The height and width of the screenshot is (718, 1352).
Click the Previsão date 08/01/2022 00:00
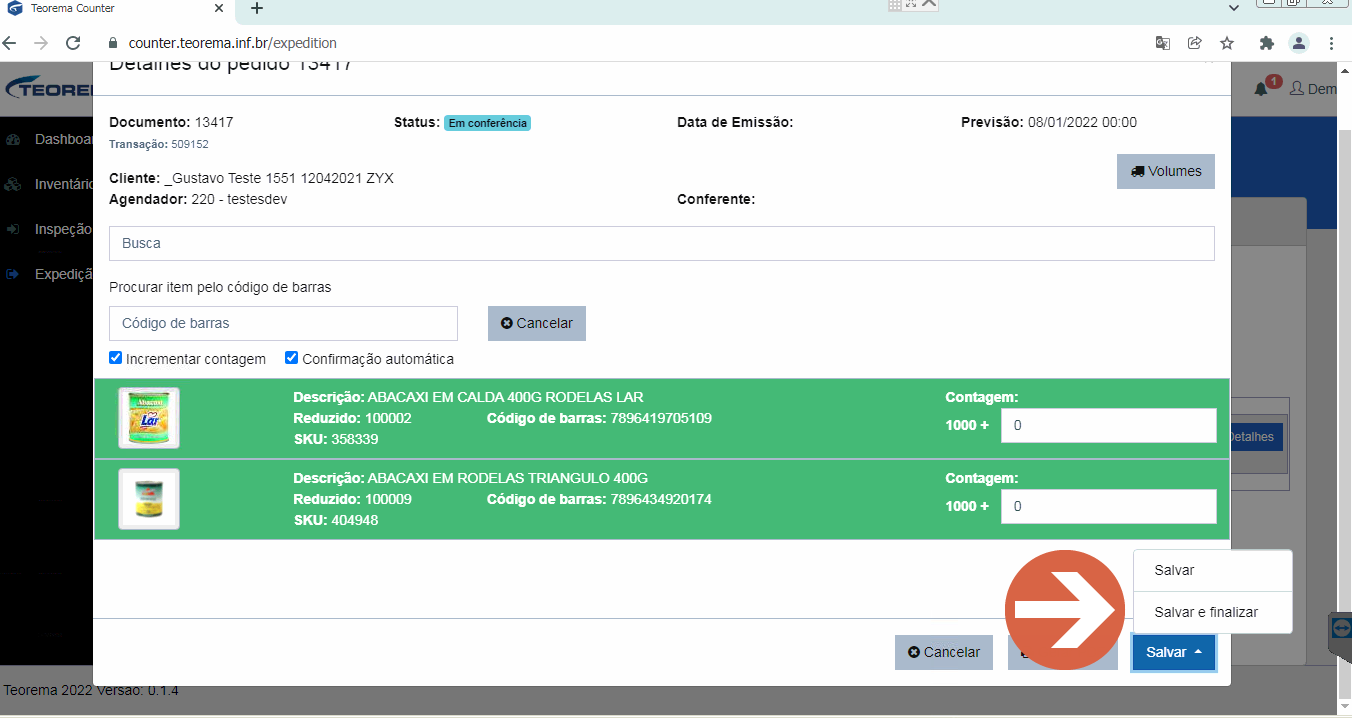click(x=1082, y=122)
